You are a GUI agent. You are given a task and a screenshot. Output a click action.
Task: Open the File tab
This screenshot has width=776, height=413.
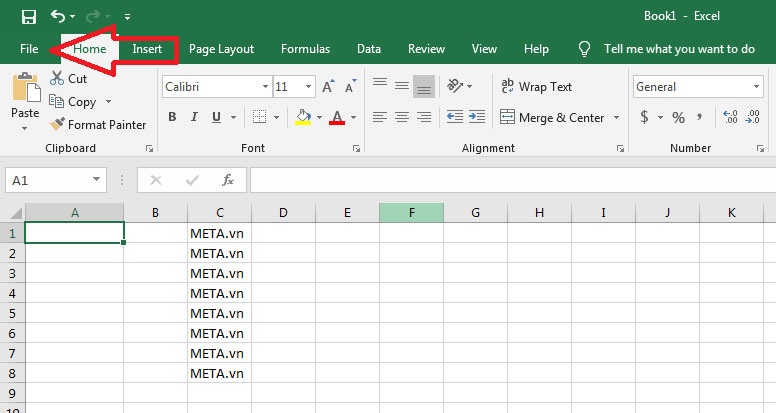(29, 48)
